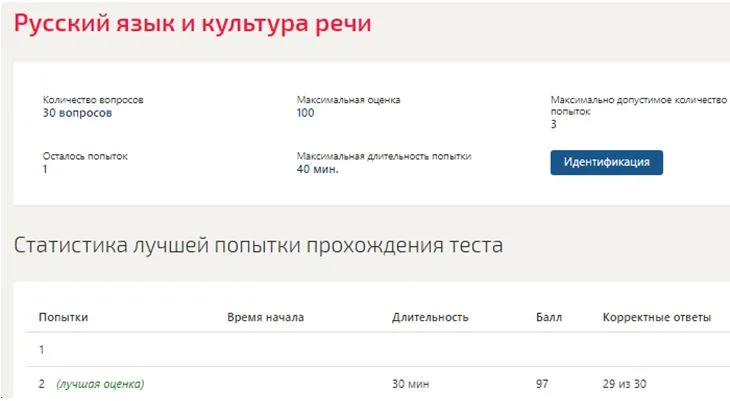Click the score 97 in attempt 2
The height and width of the screenshot is (401, 730).
[x=542, y=384]
